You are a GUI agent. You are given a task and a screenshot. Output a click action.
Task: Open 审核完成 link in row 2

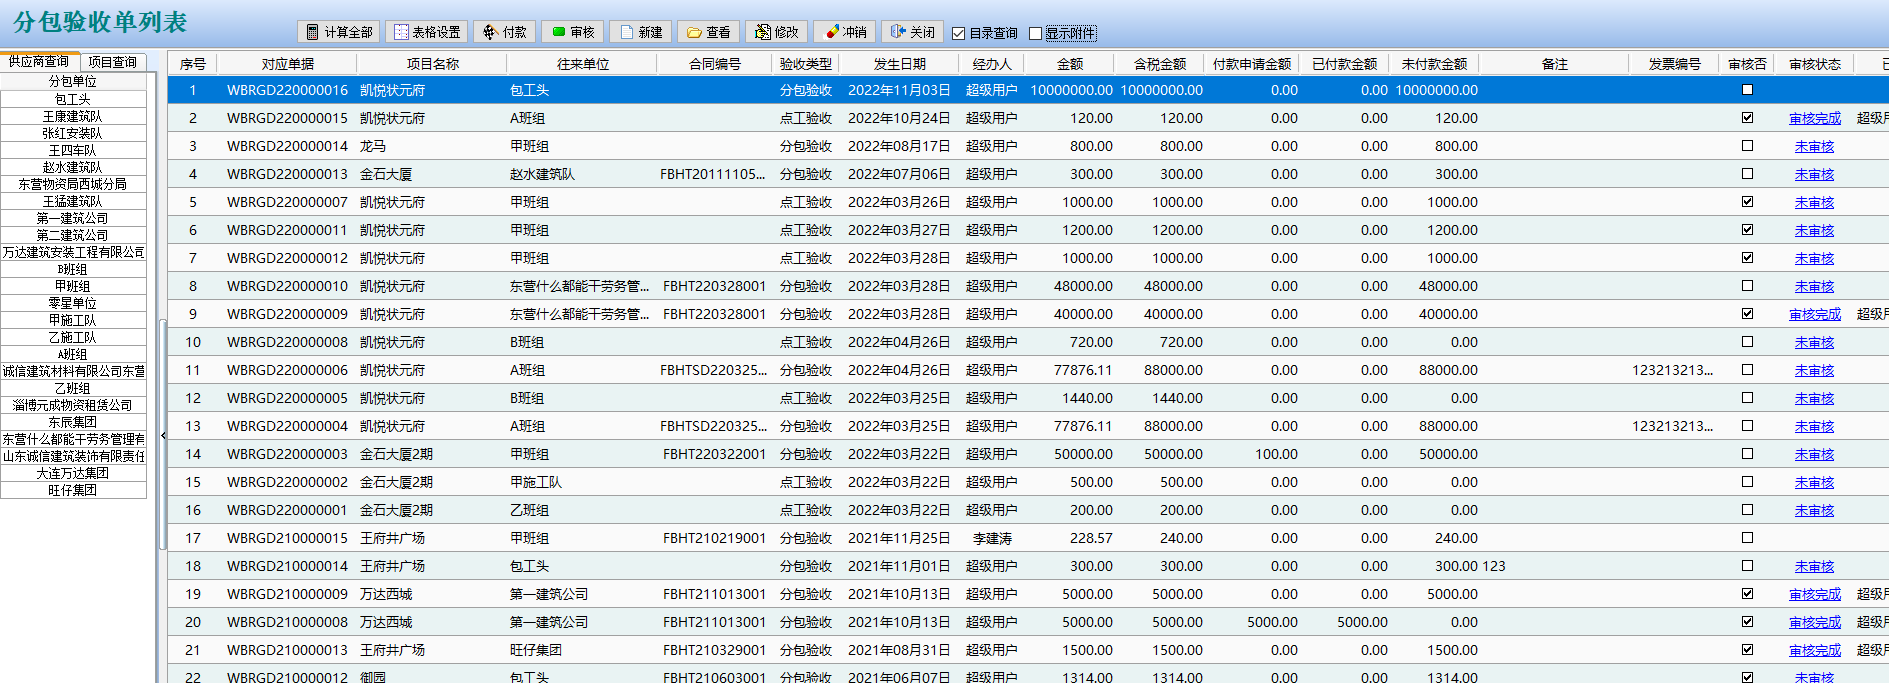click(x=1814, y=118)
